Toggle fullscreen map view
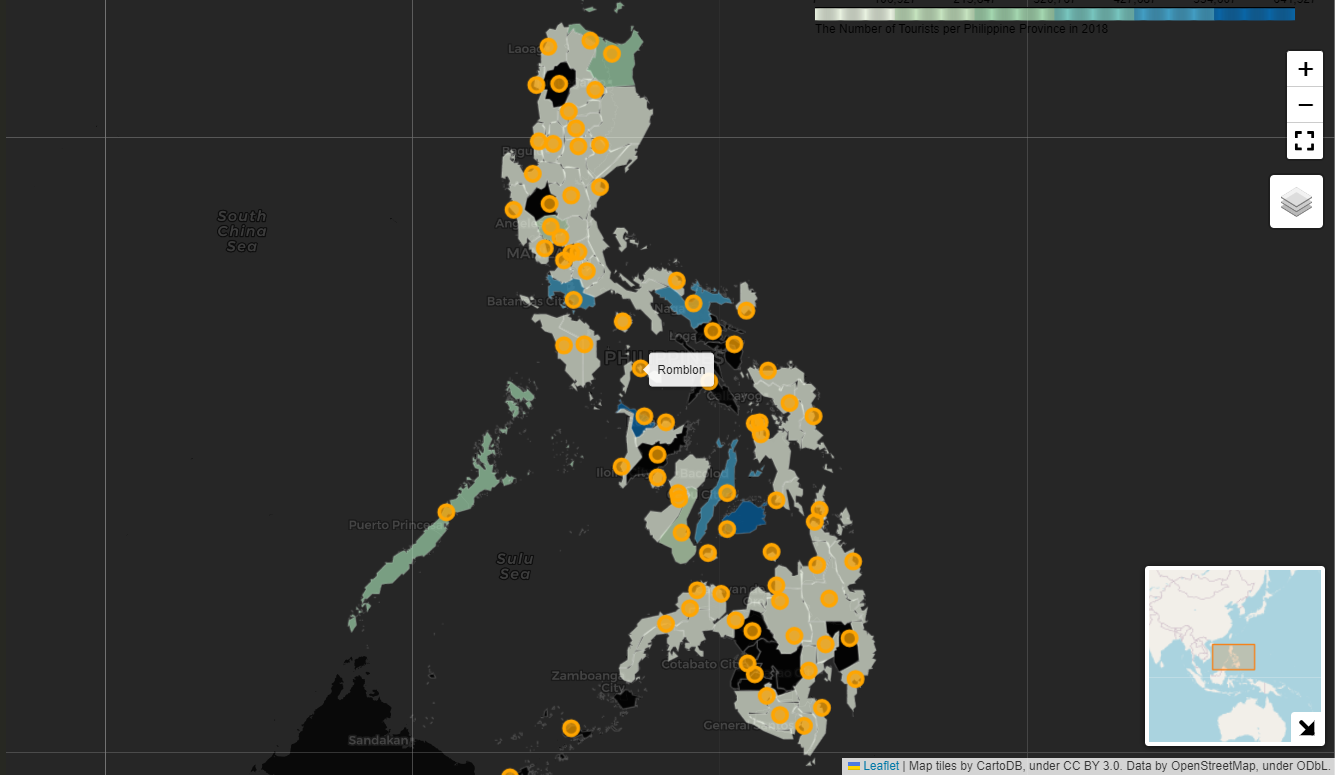This screenshot has height=775, width=1335. pyautogui.click(x=1304, y=141)
